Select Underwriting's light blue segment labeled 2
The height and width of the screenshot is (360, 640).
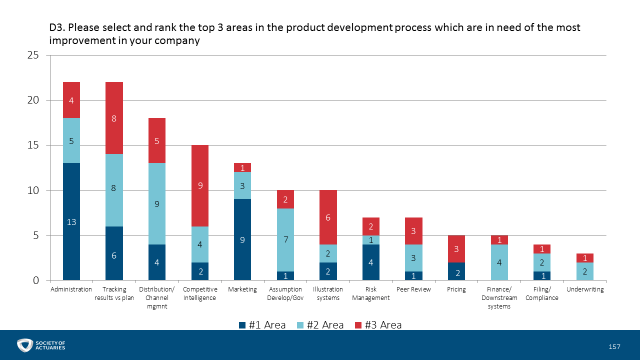click(x=585, y=271)
